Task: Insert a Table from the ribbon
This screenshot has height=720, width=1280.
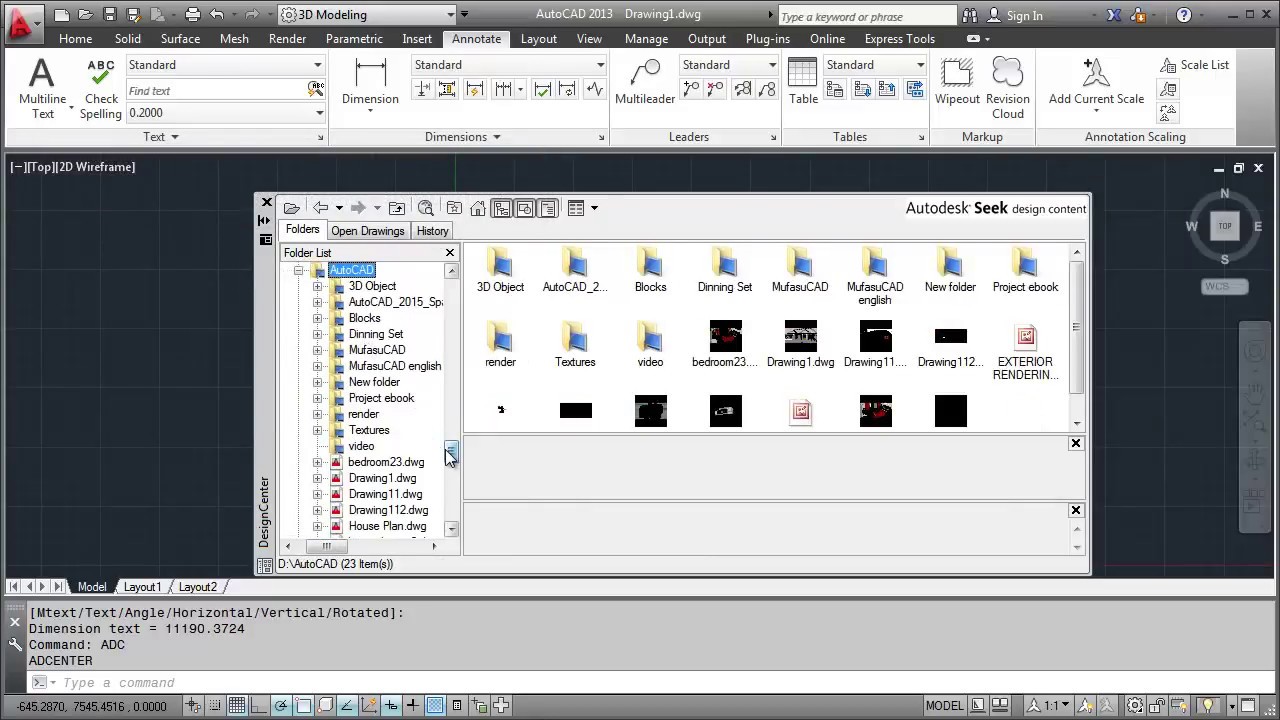Action: (x=803, y=82)
